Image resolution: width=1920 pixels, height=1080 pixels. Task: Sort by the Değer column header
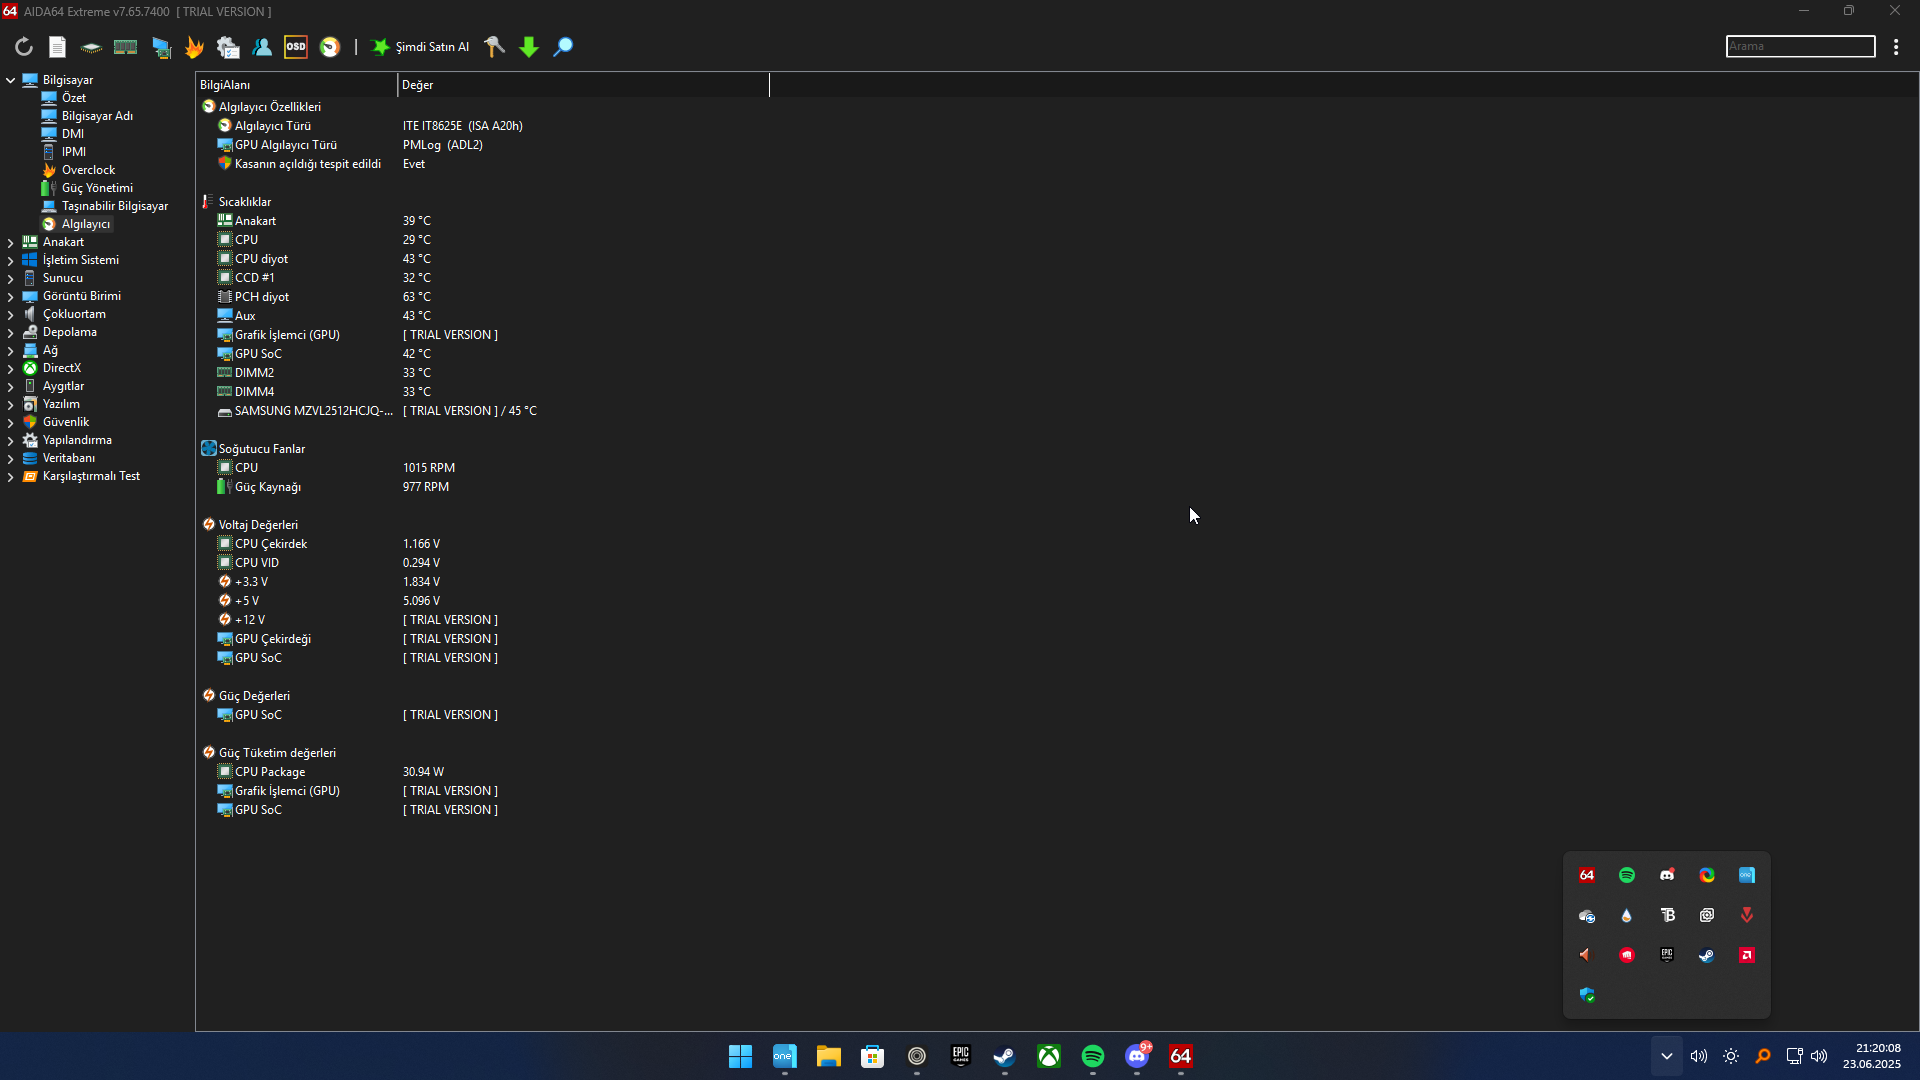[x=583, y=85]
